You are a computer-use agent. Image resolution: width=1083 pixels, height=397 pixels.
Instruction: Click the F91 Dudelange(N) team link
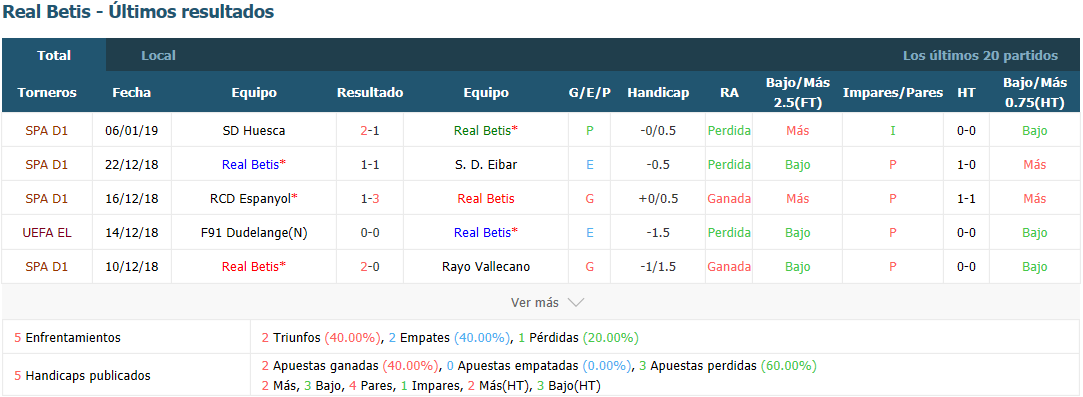point(254,233)
